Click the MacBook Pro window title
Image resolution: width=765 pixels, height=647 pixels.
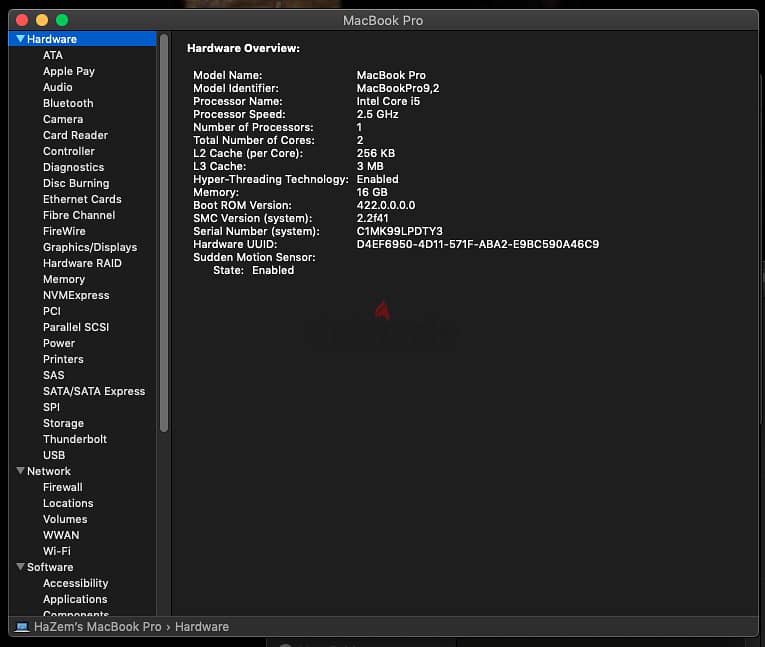pos(383,20)
